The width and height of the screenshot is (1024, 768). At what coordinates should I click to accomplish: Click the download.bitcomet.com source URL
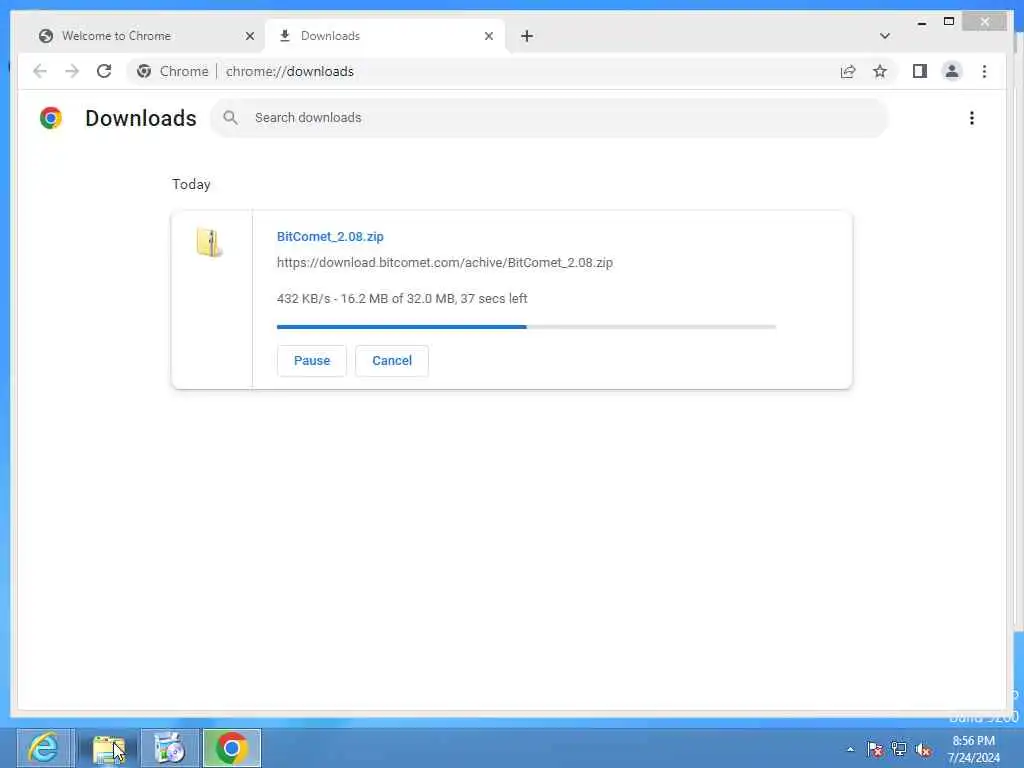(x=445, y=263)
